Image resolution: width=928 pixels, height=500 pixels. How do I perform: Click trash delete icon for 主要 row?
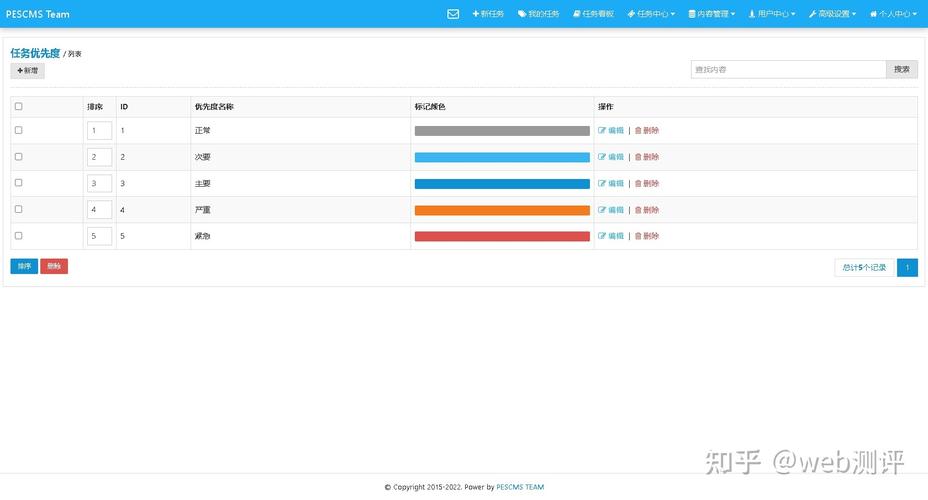click(x=638, y=183)
